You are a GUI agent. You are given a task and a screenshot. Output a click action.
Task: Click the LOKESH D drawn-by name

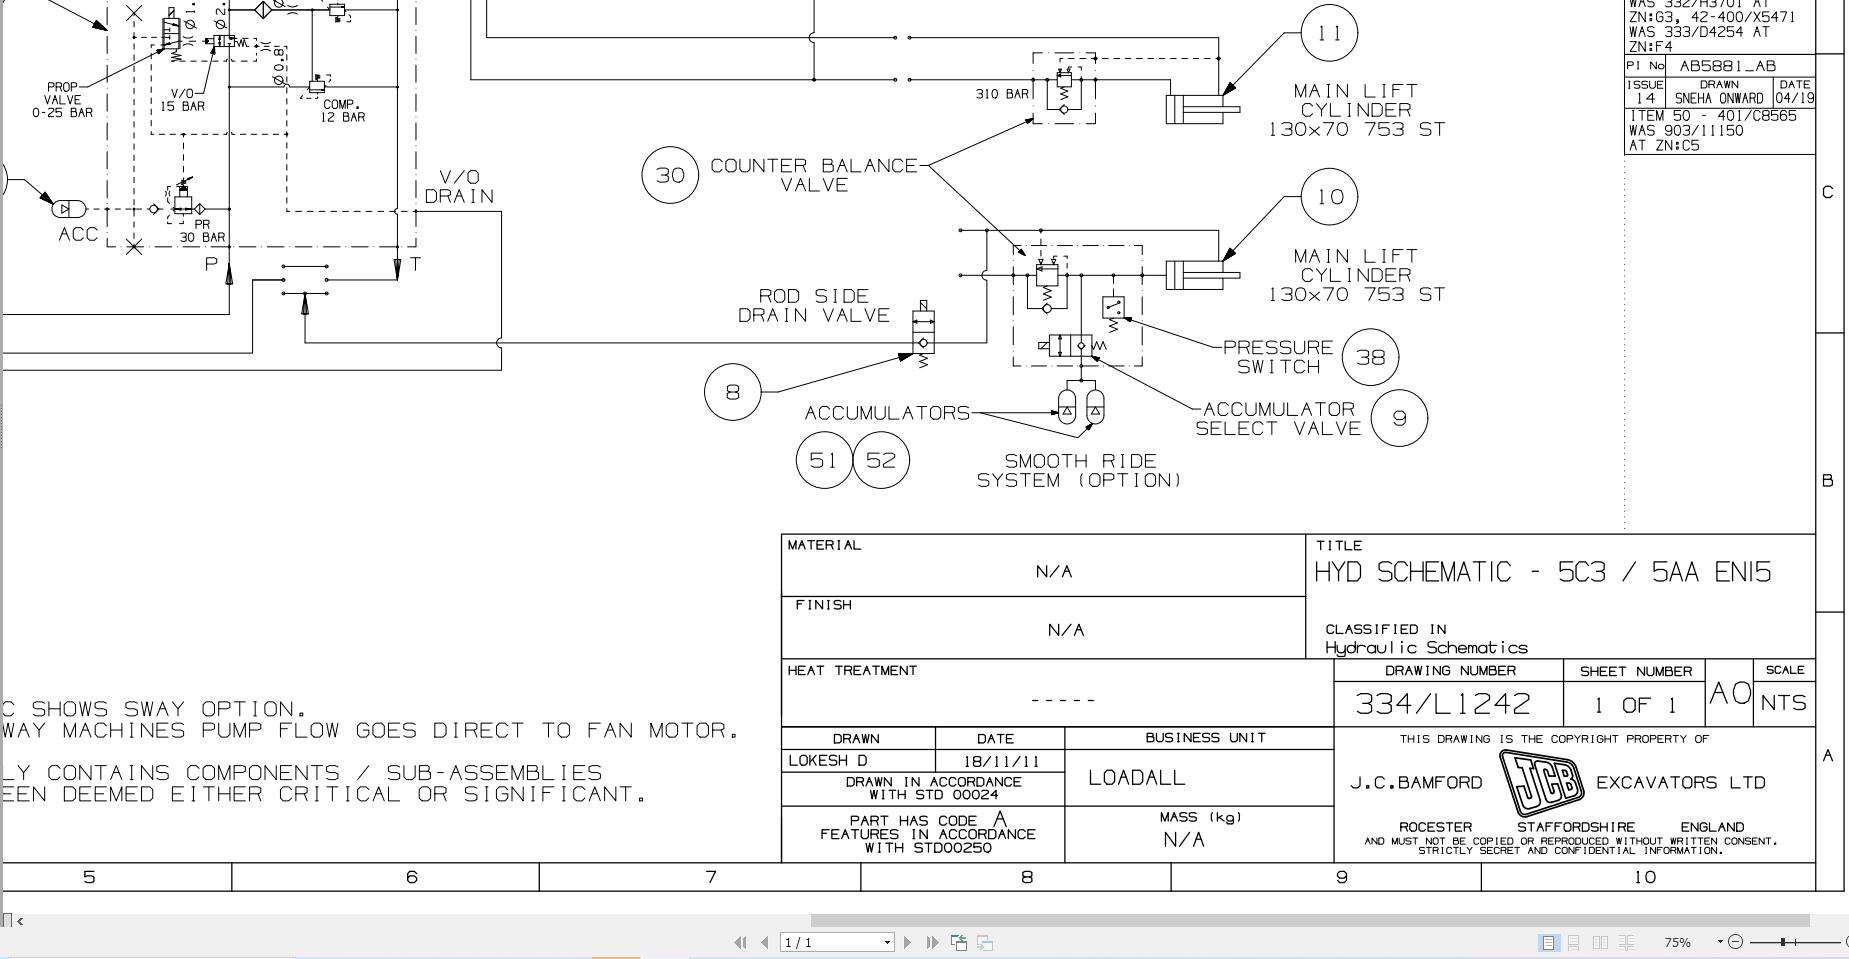pos(828,761)
